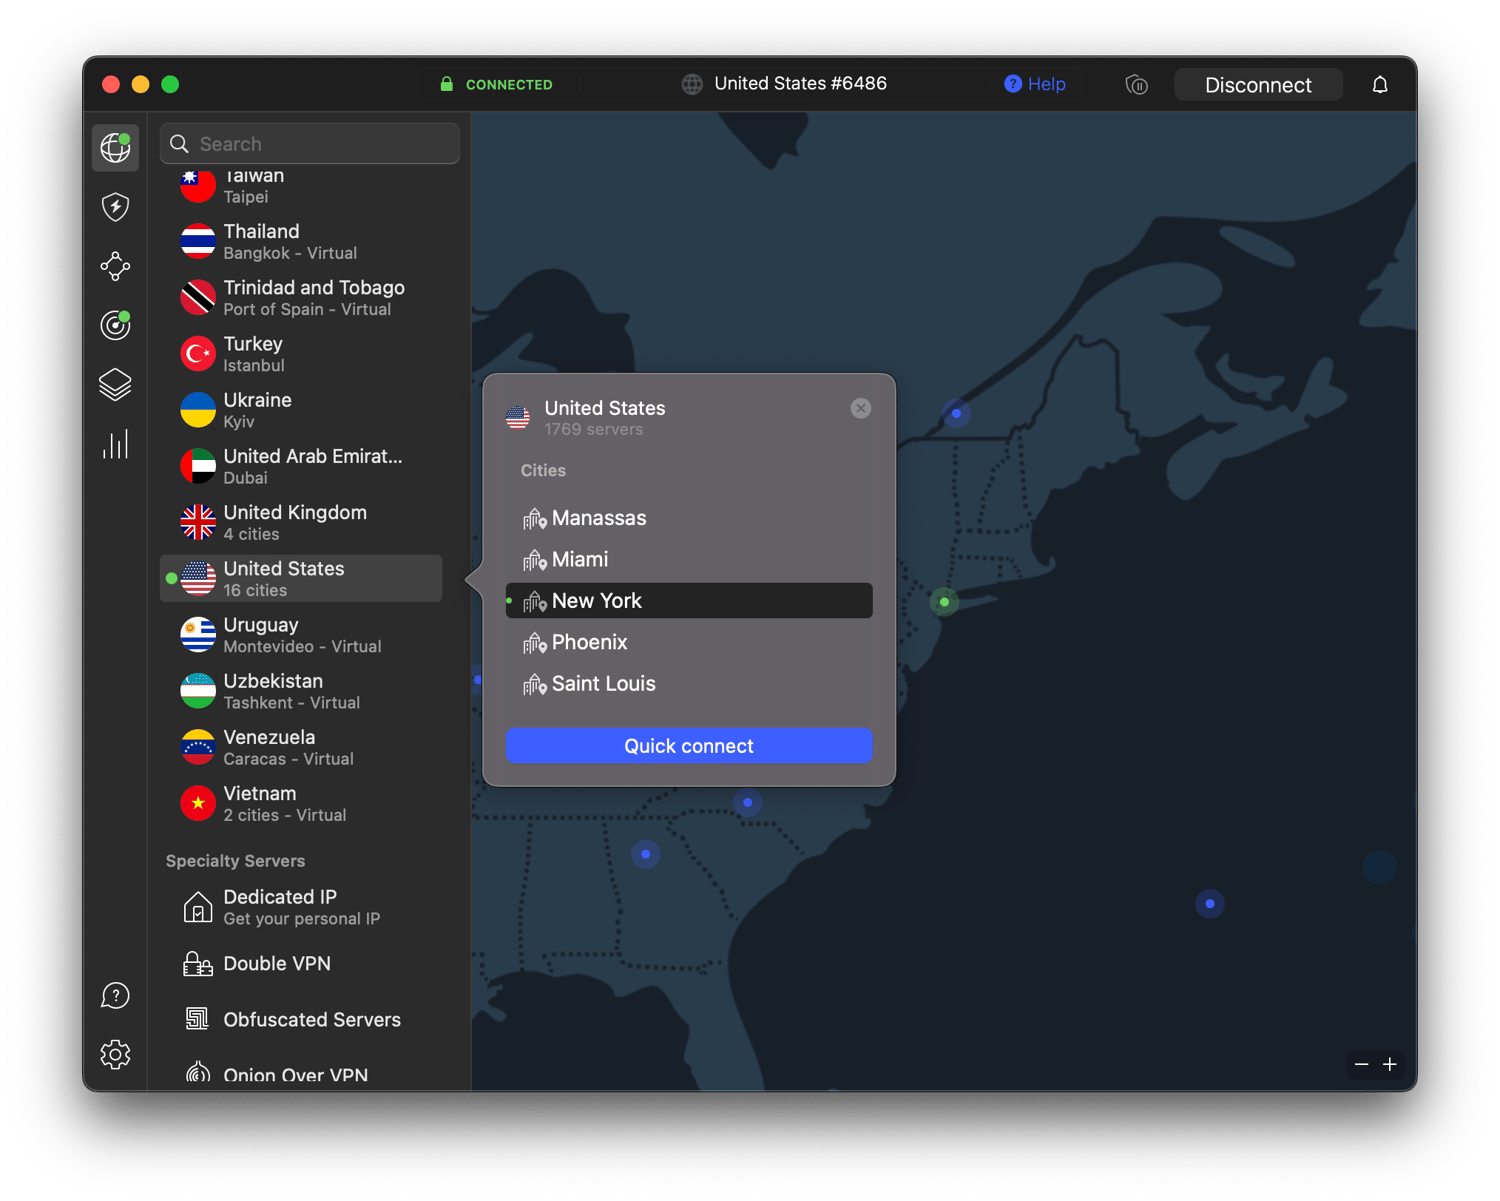
Task: Zoom out the map with minus button
Action: [1361, 1064]
